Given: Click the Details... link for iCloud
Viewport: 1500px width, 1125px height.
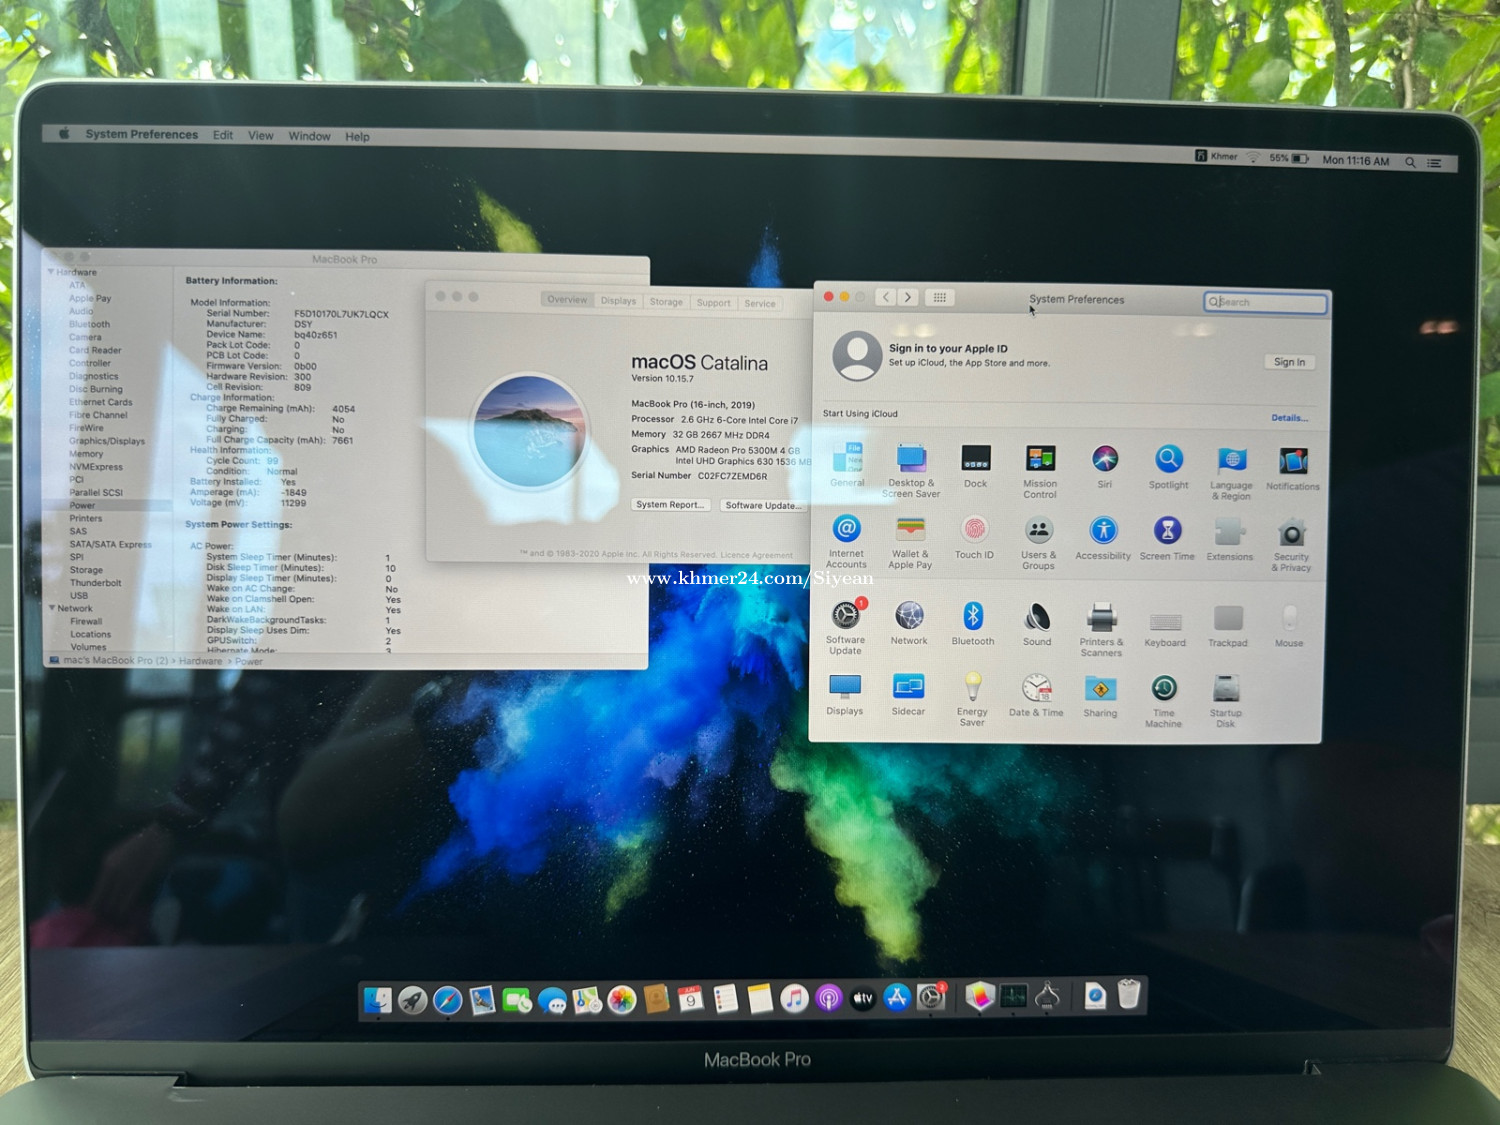Looking at the screenshot, I should pos(1289,418).
